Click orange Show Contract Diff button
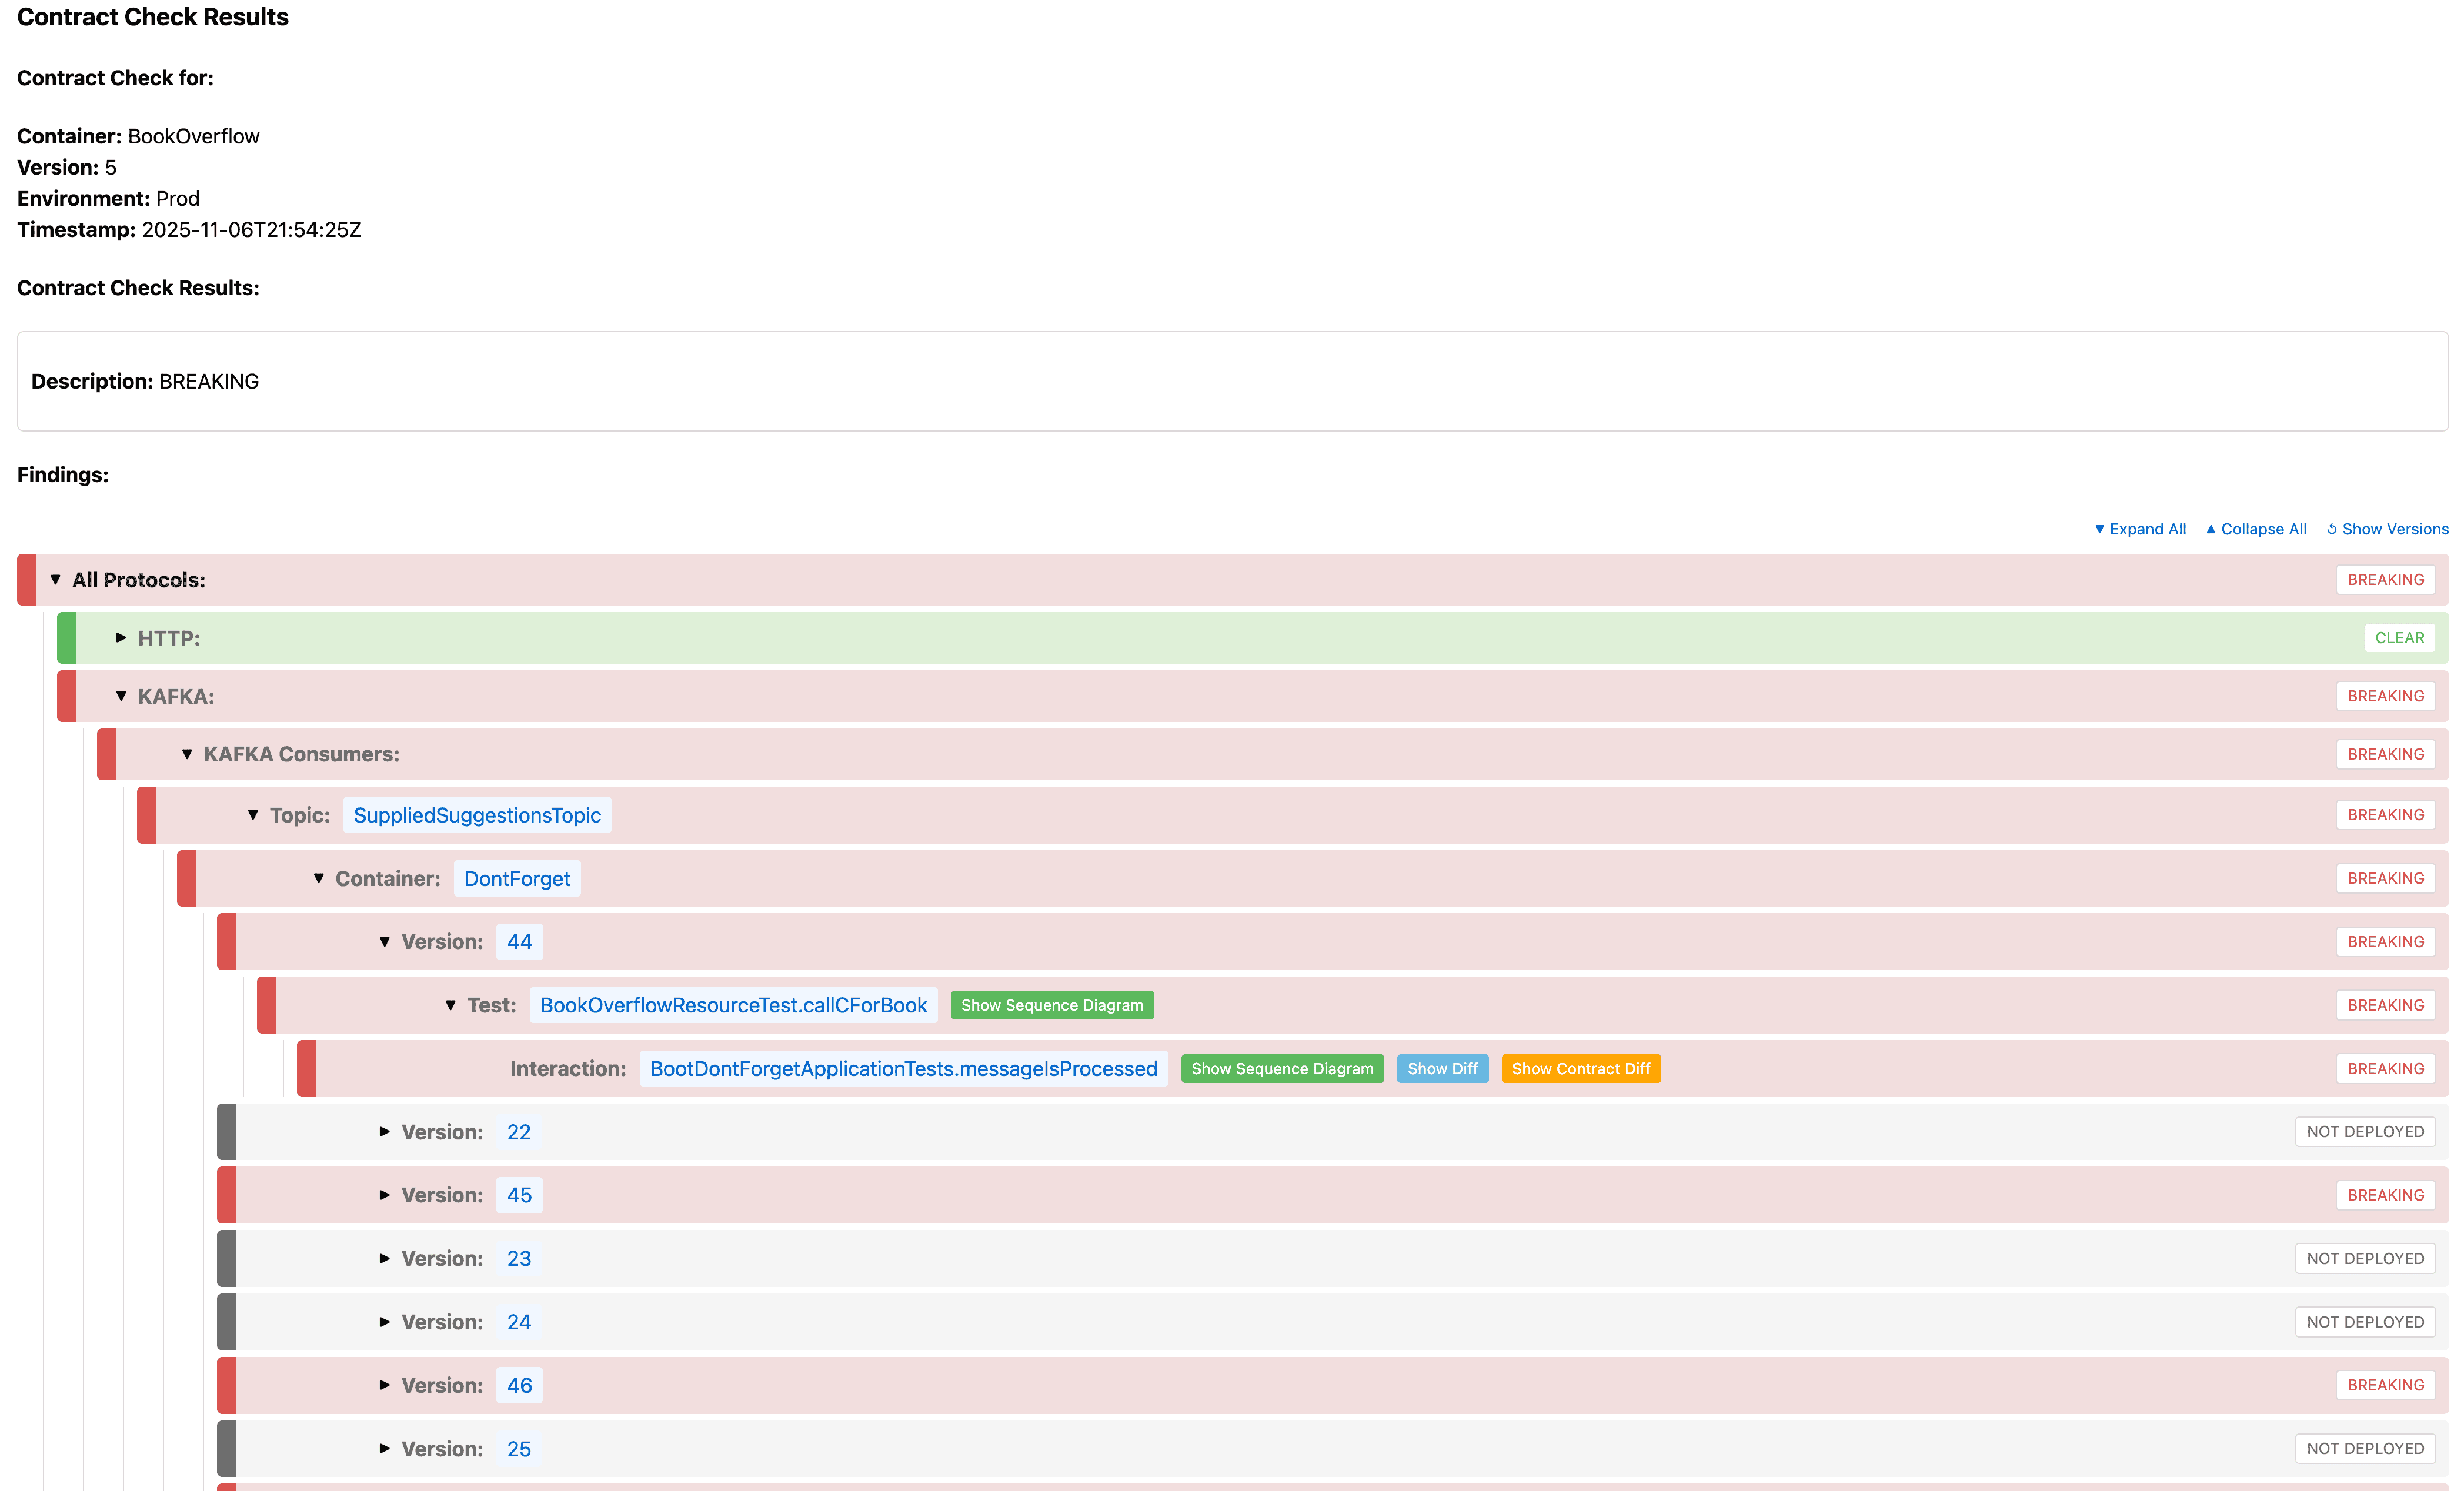Viewport: 2464px width, 1491px height. tap(1580, 1069)
